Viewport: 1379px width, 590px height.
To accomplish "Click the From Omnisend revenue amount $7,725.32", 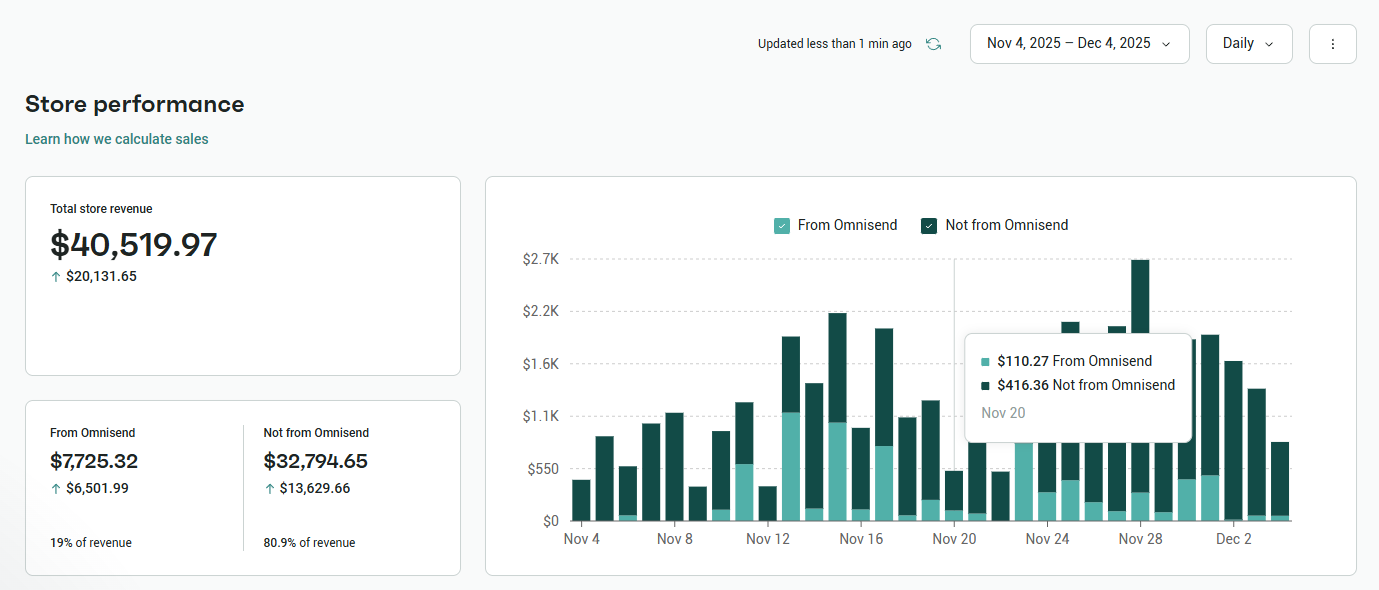I will tap(94, 461).
